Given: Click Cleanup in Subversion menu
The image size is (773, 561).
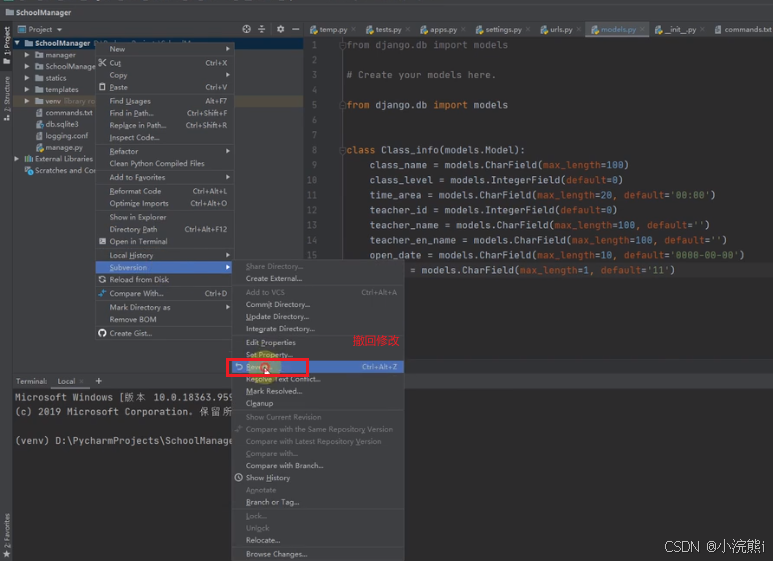Looking at the screenshot, I should (318, 403).
